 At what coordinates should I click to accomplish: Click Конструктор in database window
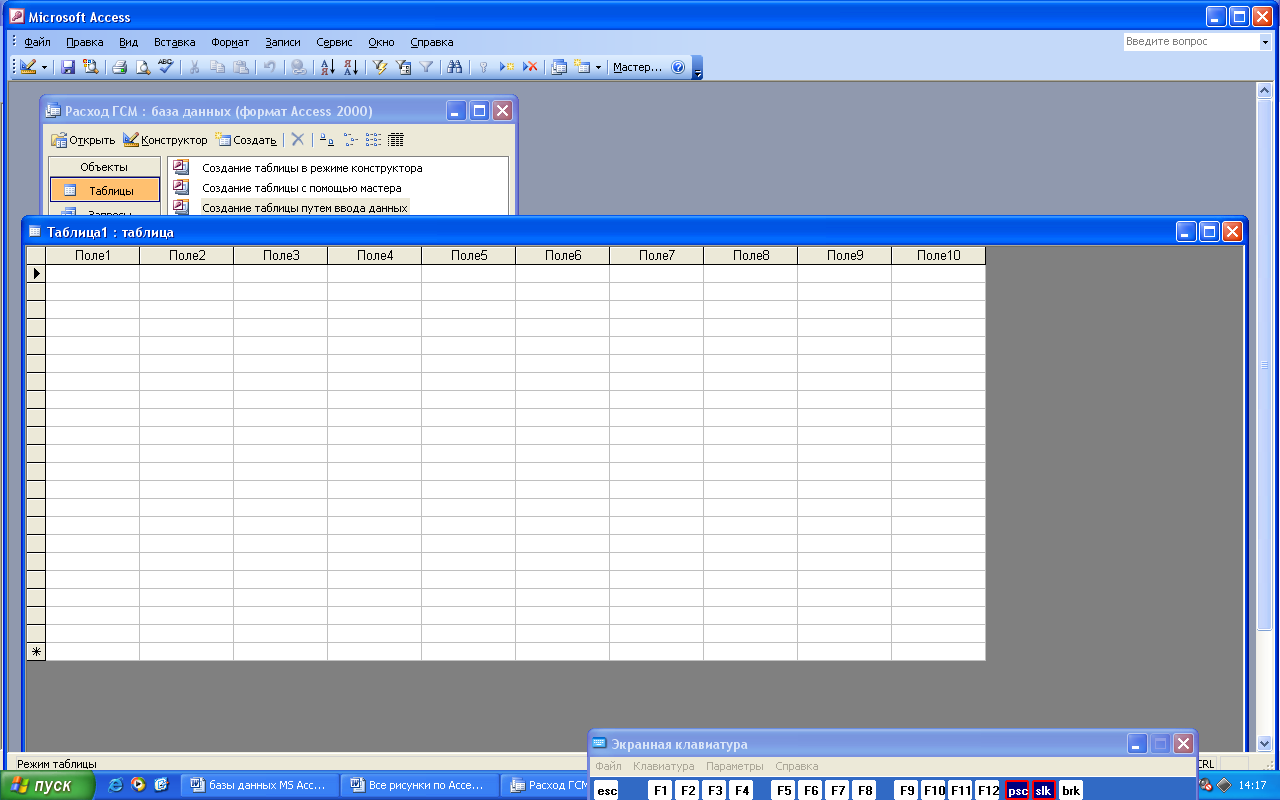tap(165, 140)
